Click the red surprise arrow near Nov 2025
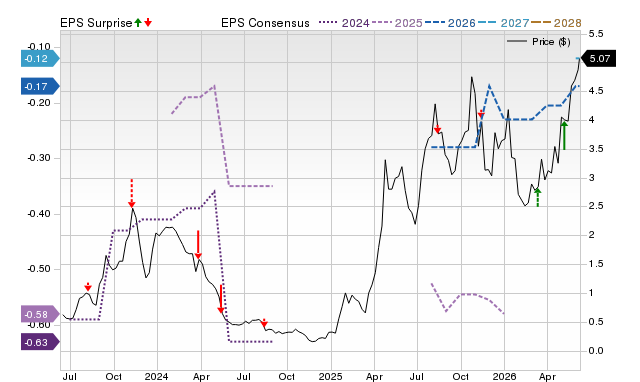The width and height of the screenshot is (640, 382). point(481,114)
